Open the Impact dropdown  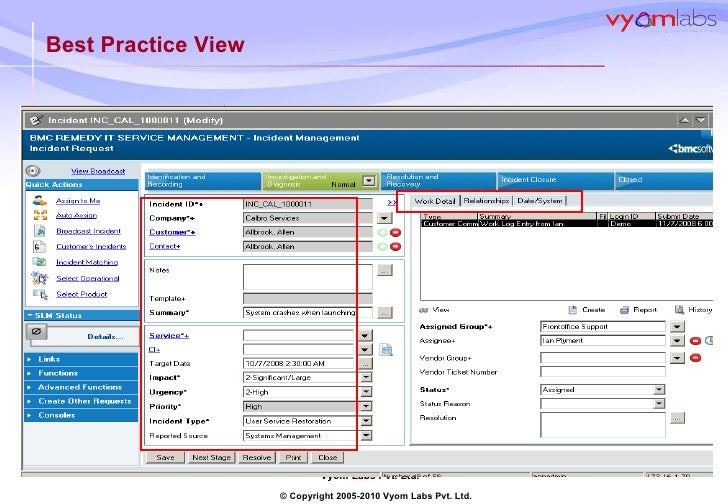366,378
